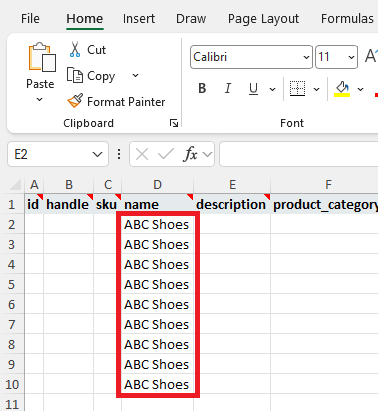Screen dimensions: 378x411
Task: Select column D header
Action: coord(157,184)
